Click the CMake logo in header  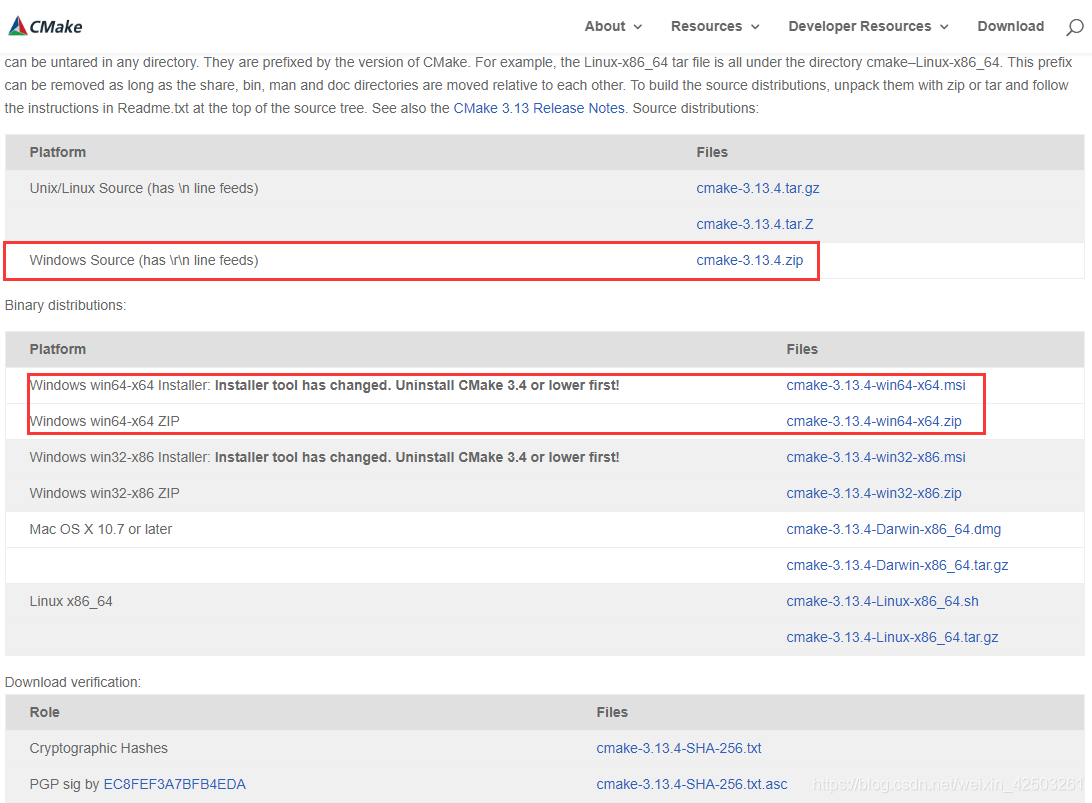coord(45,26)
